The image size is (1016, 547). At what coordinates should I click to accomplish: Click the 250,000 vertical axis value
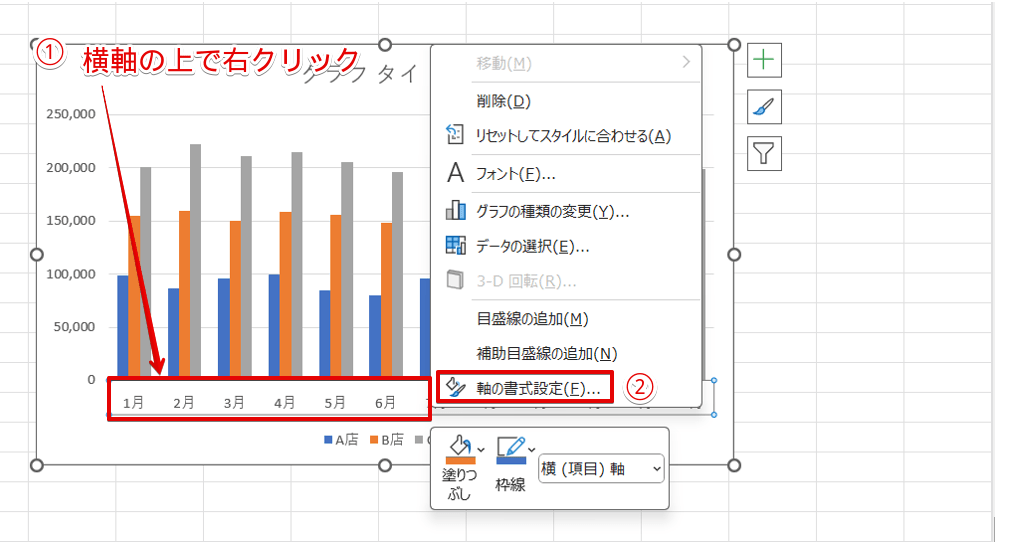(x=71, y=114)
